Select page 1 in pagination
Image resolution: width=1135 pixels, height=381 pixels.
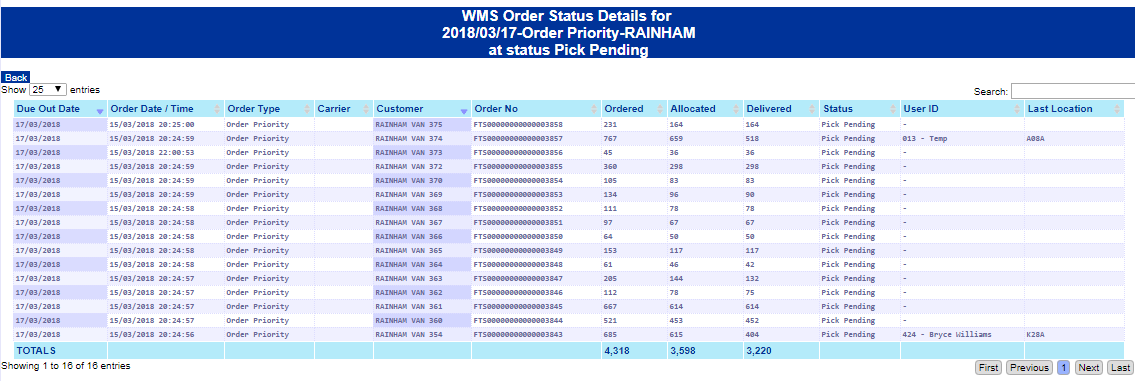1064,368
